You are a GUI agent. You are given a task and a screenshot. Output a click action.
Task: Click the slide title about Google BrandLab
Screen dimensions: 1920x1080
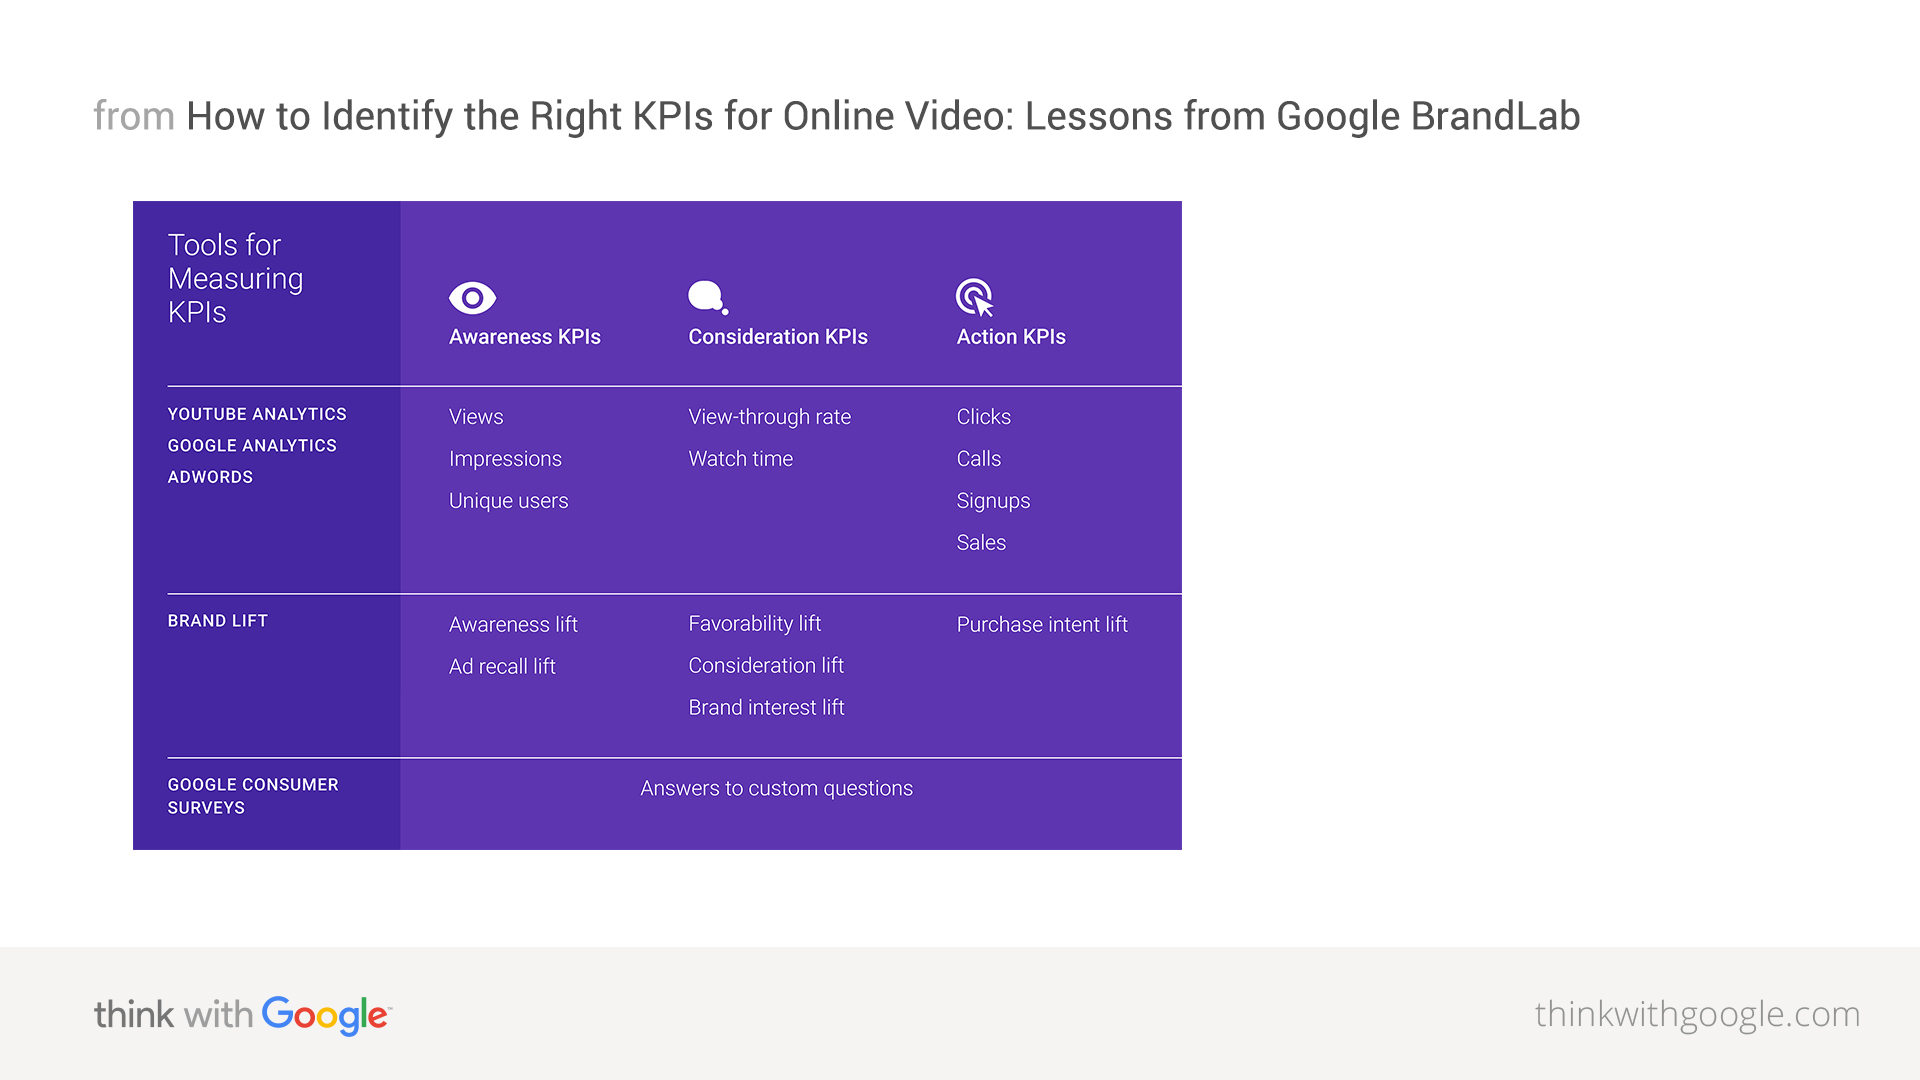click(x=837, y=116)
